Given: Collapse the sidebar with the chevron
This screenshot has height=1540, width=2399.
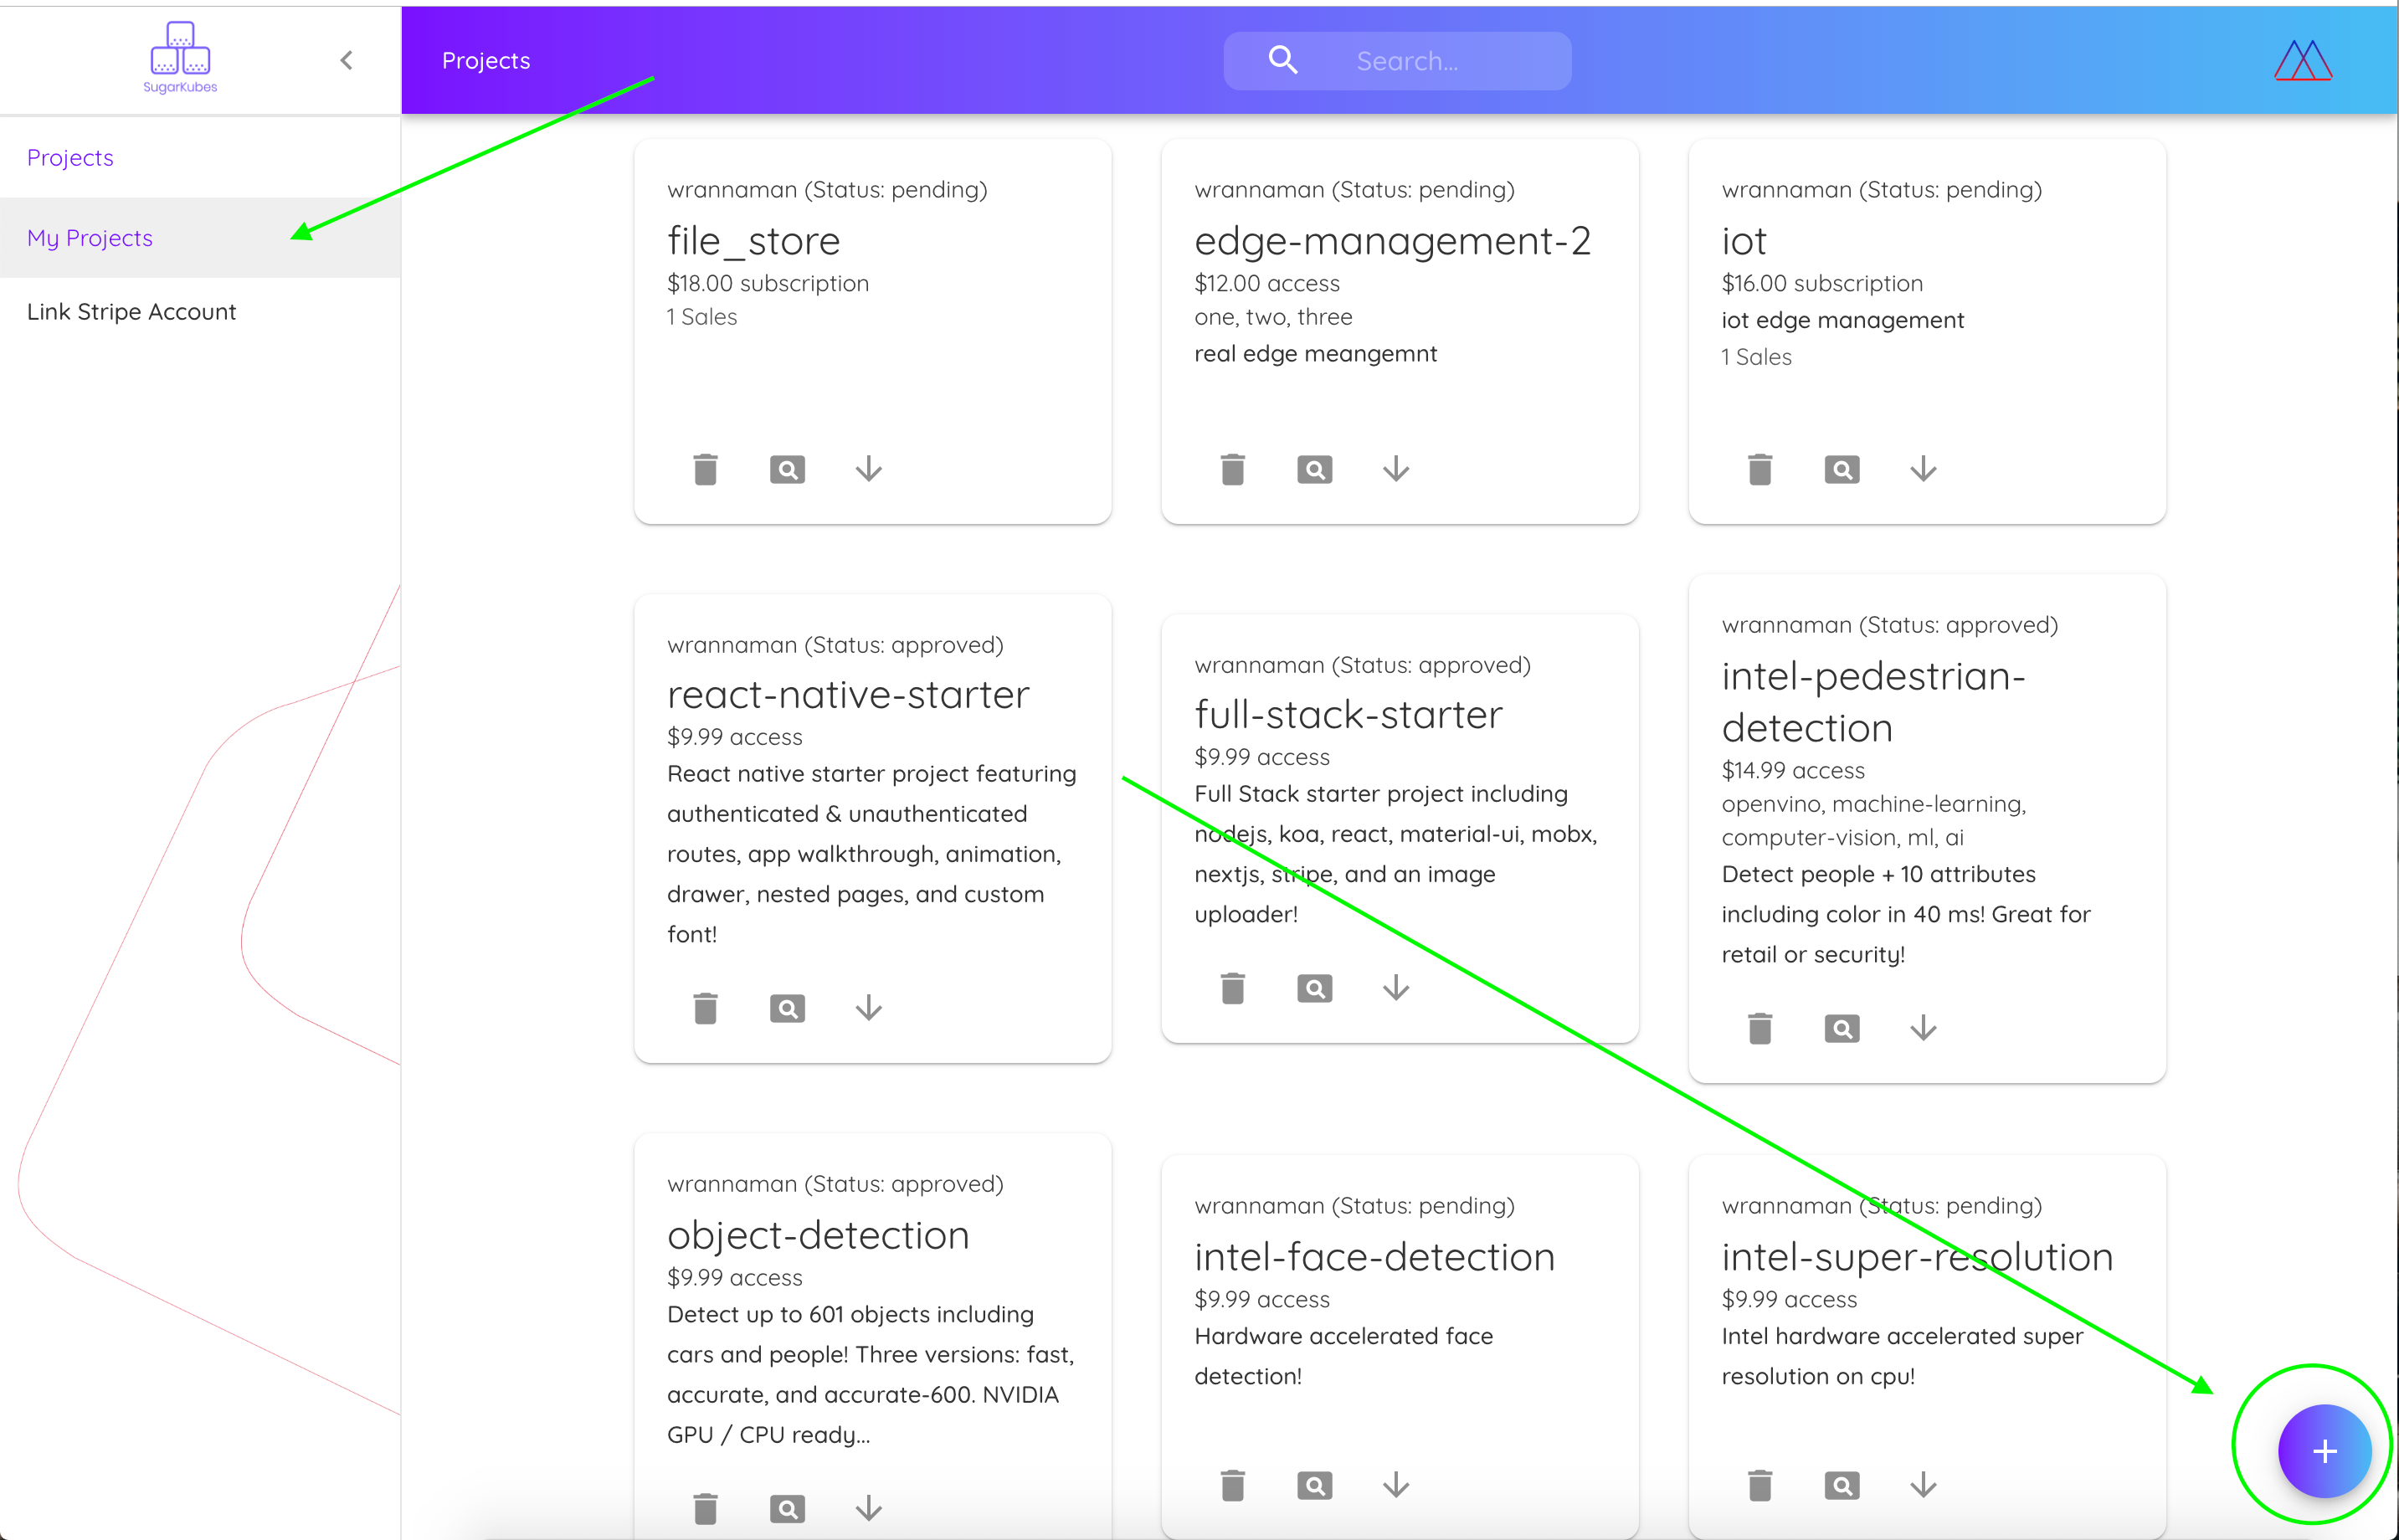Looking at the screenshot, I should (346, 60).
